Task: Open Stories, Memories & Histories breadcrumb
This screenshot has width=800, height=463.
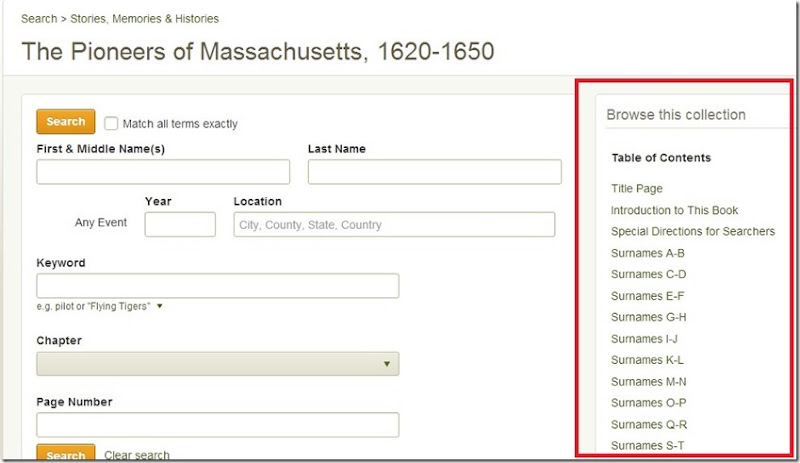Action: [x=144, y=19]
